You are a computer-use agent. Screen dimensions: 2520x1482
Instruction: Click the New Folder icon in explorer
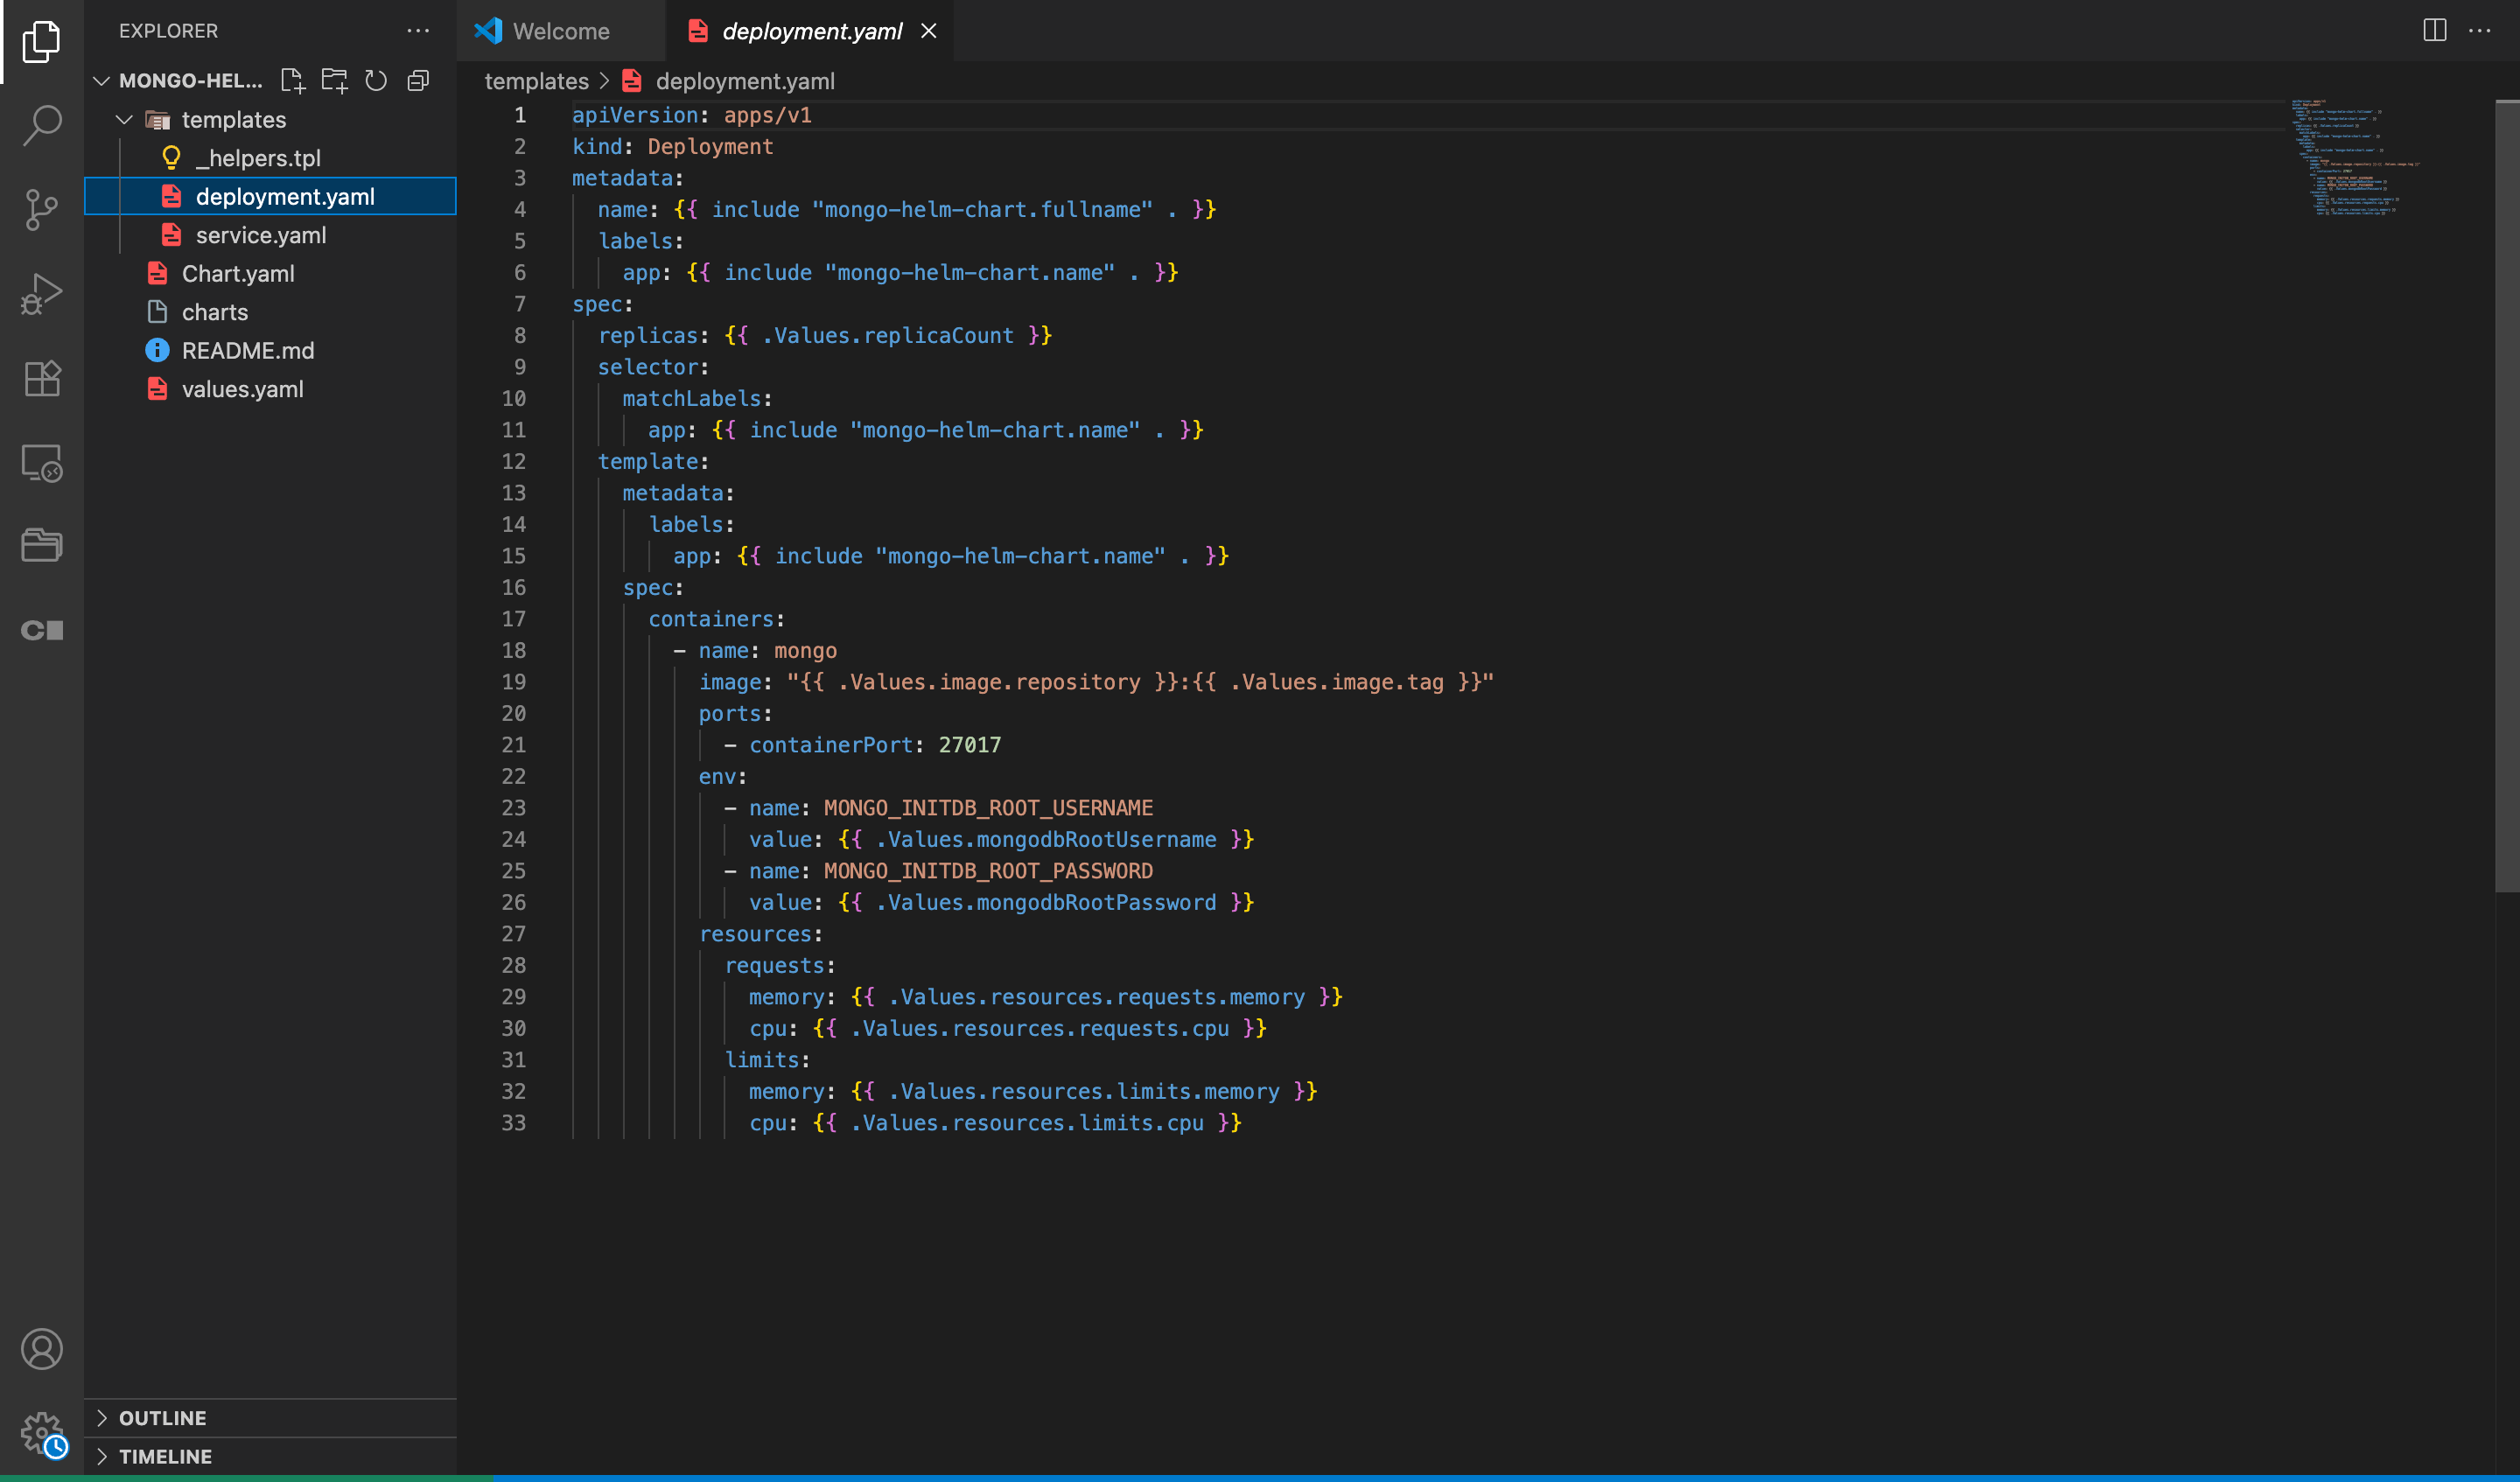pos(334,81)
